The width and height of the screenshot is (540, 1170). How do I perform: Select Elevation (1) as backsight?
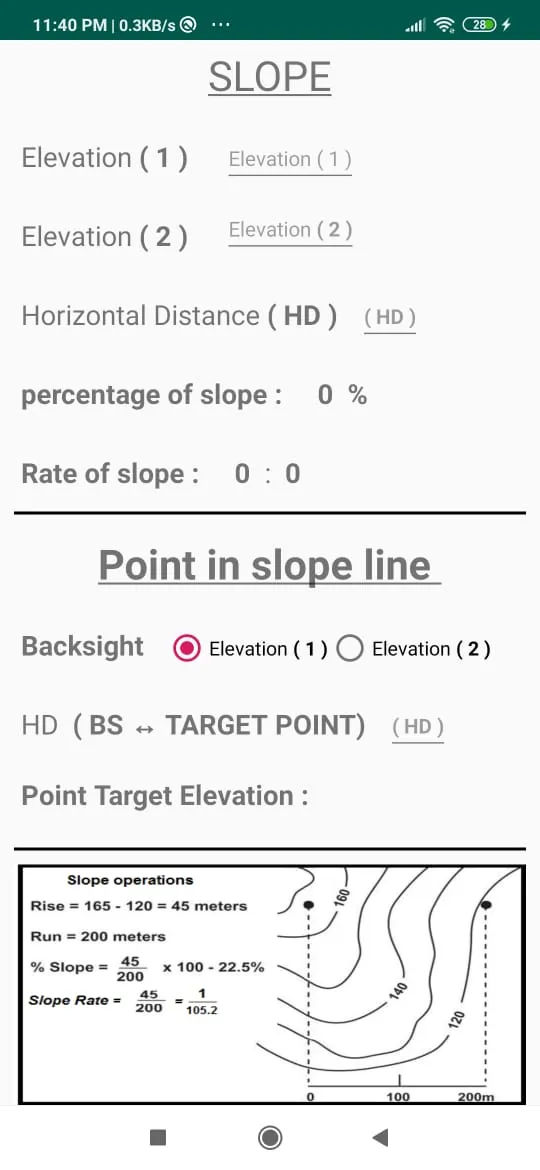tap(186, 648)
